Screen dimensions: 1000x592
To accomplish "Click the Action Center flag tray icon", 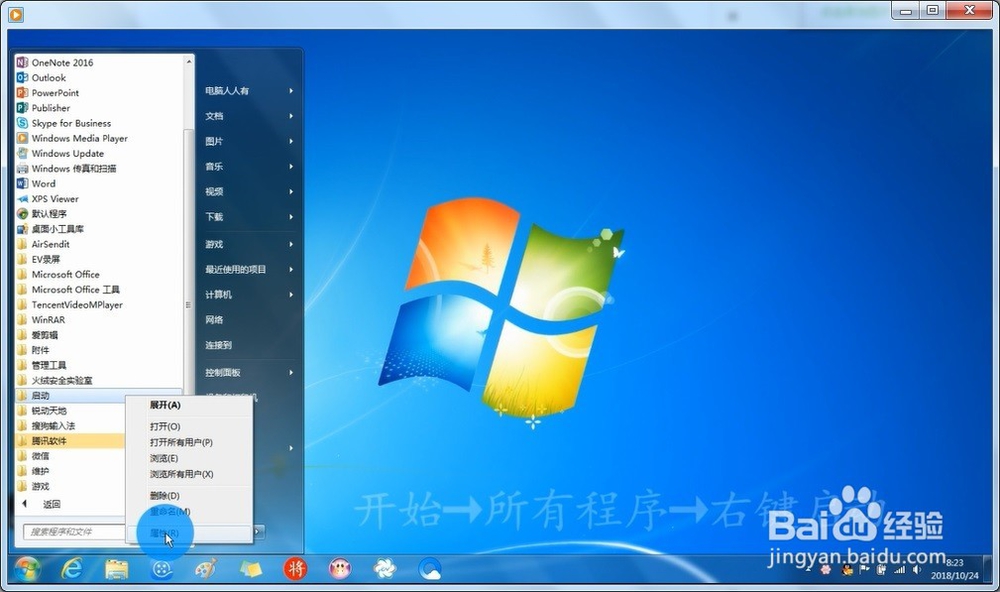I will [x=865, y=569].
